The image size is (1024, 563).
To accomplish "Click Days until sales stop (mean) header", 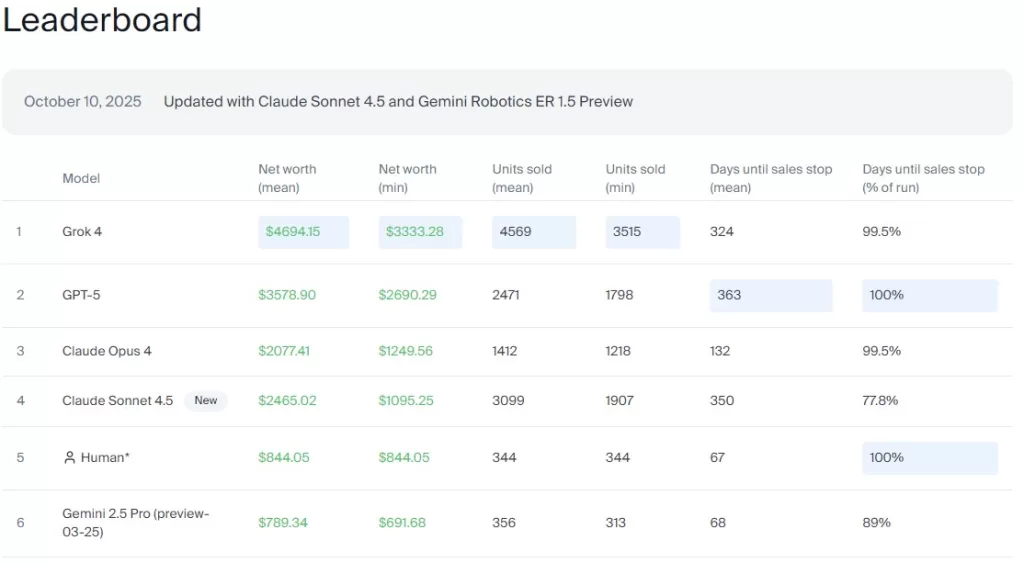I will (x=771, y=178).
